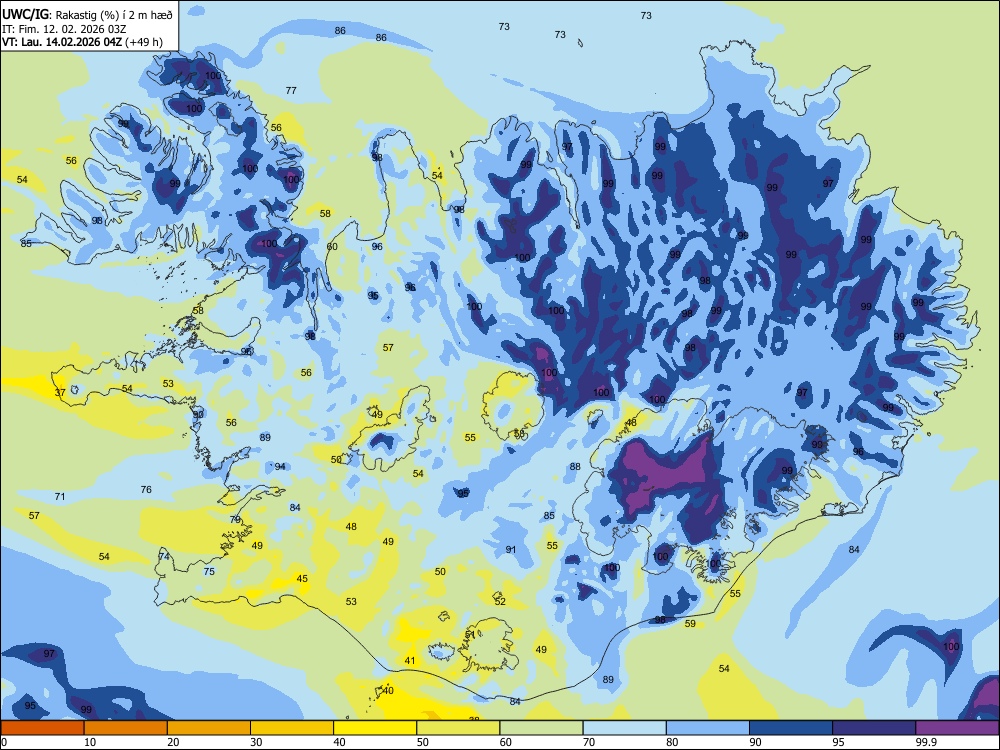Click the humidity value '88' on the map

click(575, 466)
